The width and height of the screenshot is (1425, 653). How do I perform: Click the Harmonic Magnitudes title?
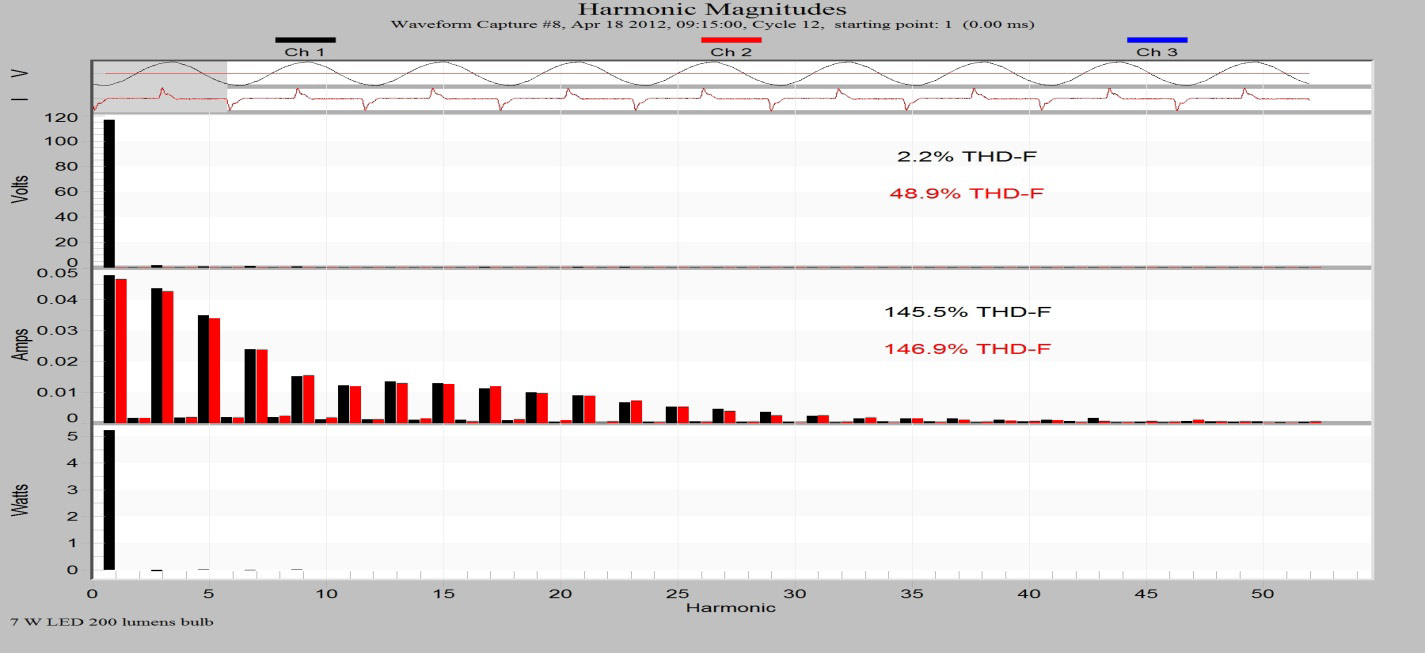click(712, 8)
